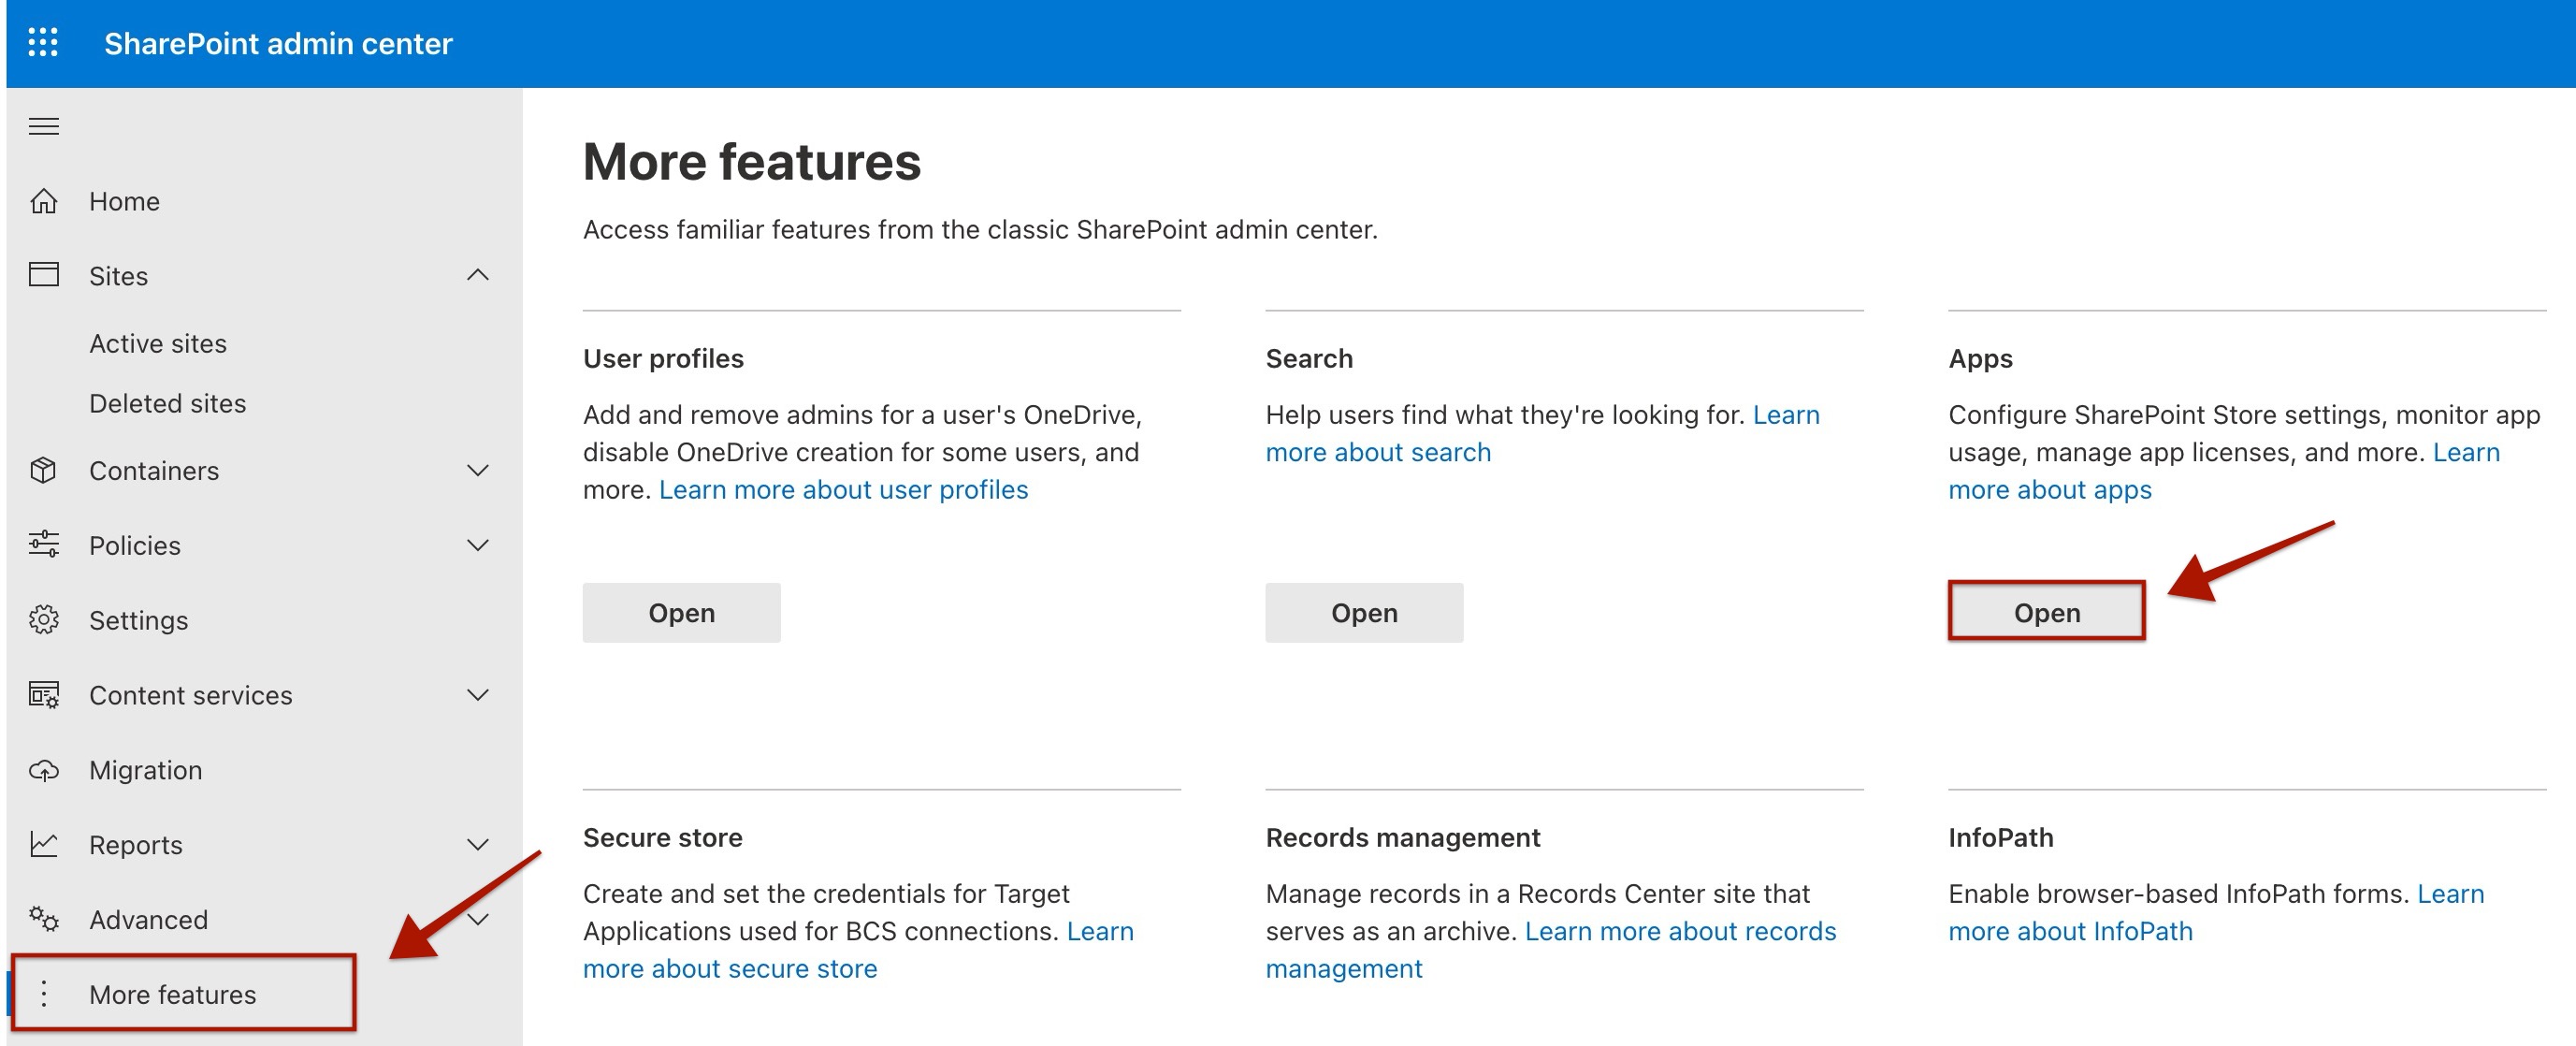This screenshot has width=2576, height=1046.
Task: Click the Reports chart icon
Action: 43,844
